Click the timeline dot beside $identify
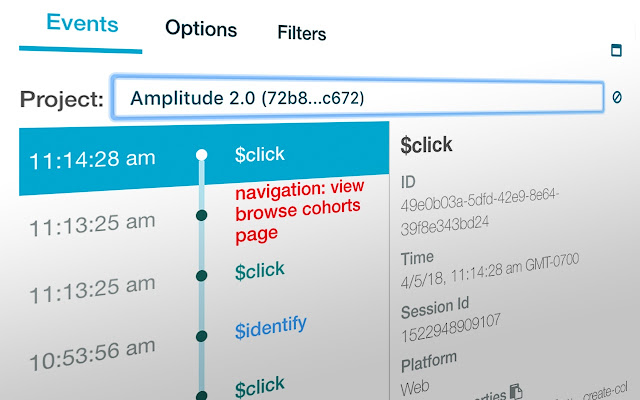The width and height of the screenshot is (640, 400). [202, 336]
